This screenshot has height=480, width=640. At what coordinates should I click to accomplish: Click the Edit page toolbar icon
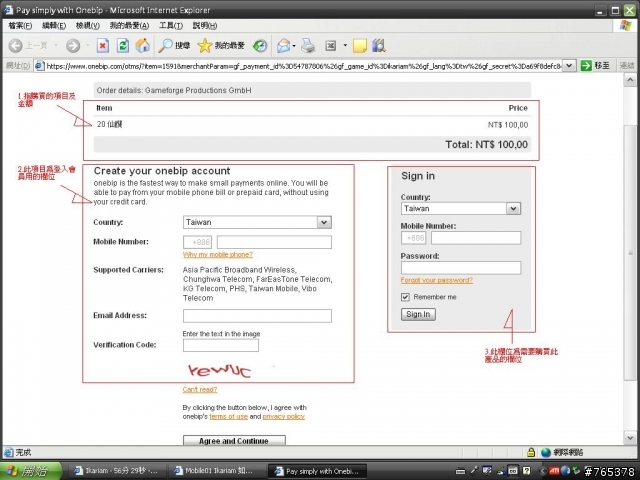pos(330,45)
